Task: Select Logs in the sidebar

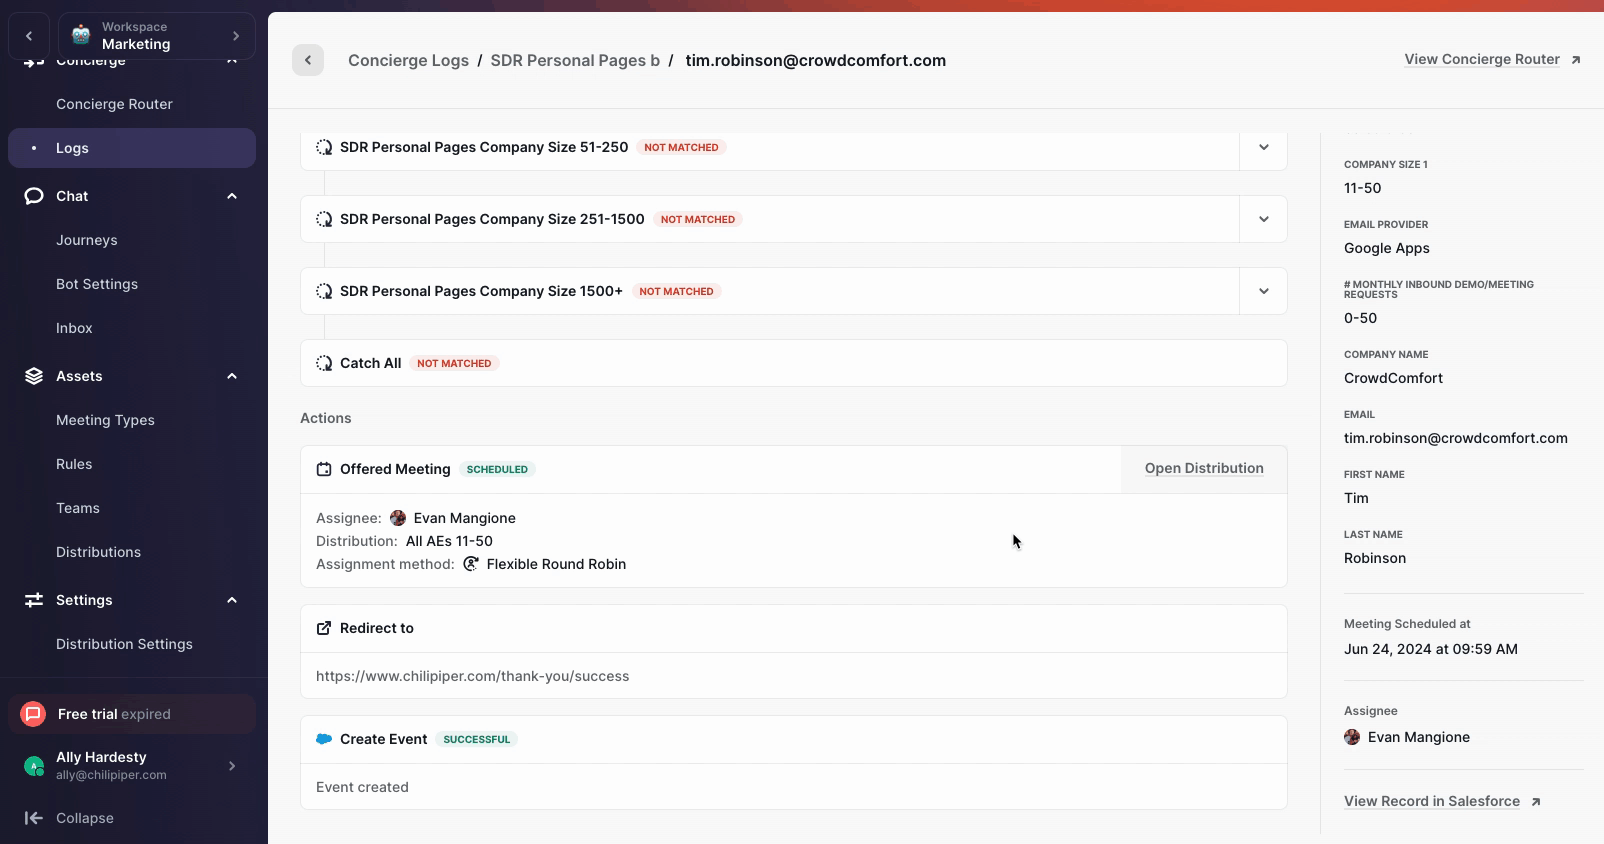Action: pyautogui.click(x=132, y=148)
